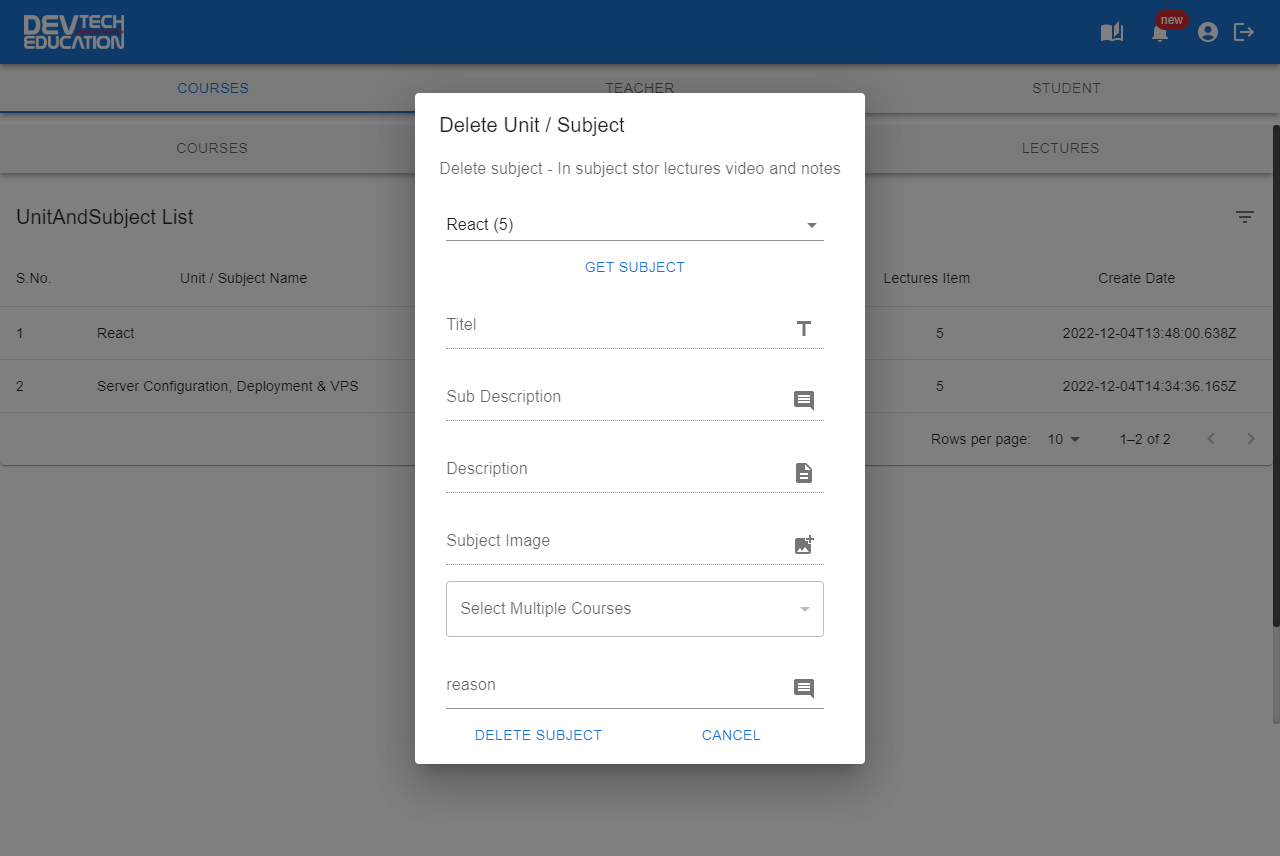Open notifications bell icon
The image size is (1280, 856).
point(1160,34)
